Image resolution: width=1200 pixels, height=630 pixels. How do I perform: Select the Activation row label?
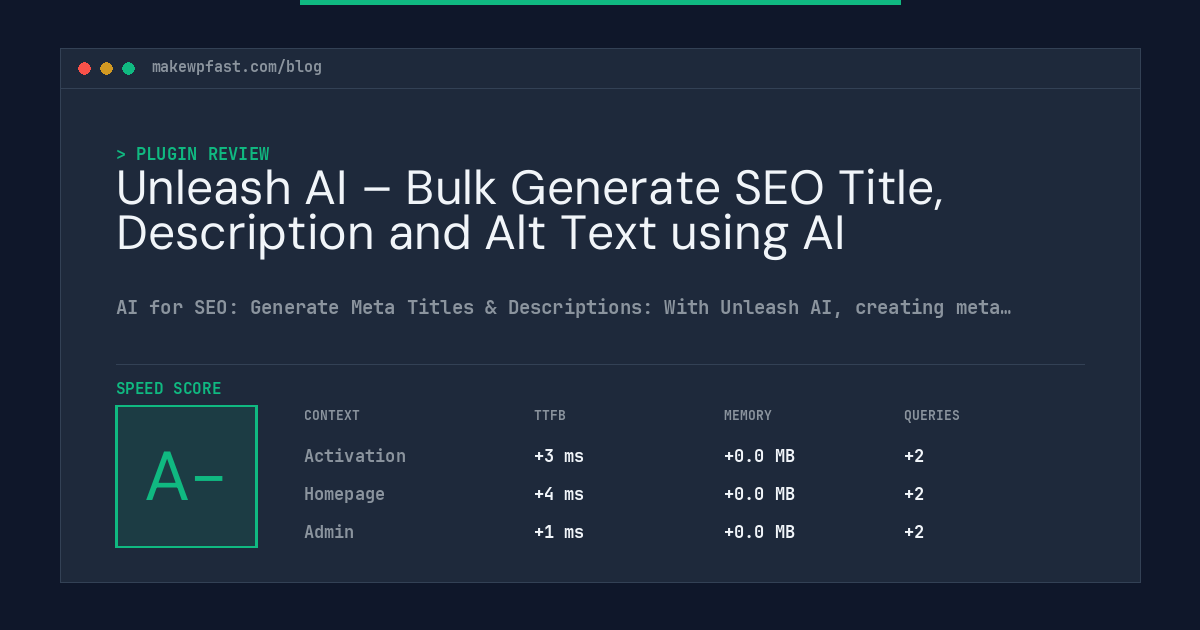pos(355,456)
